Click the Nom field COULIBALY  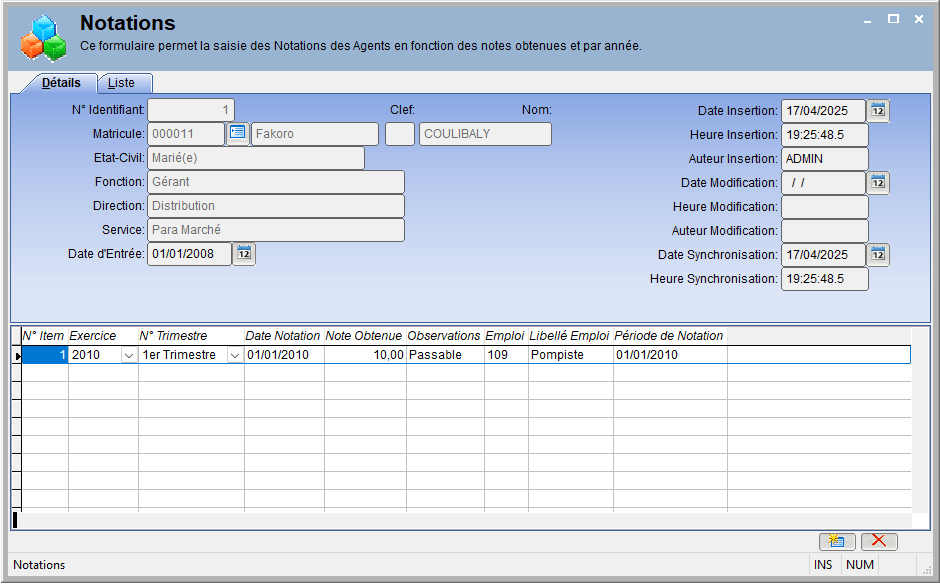click(x=485, y=134)
